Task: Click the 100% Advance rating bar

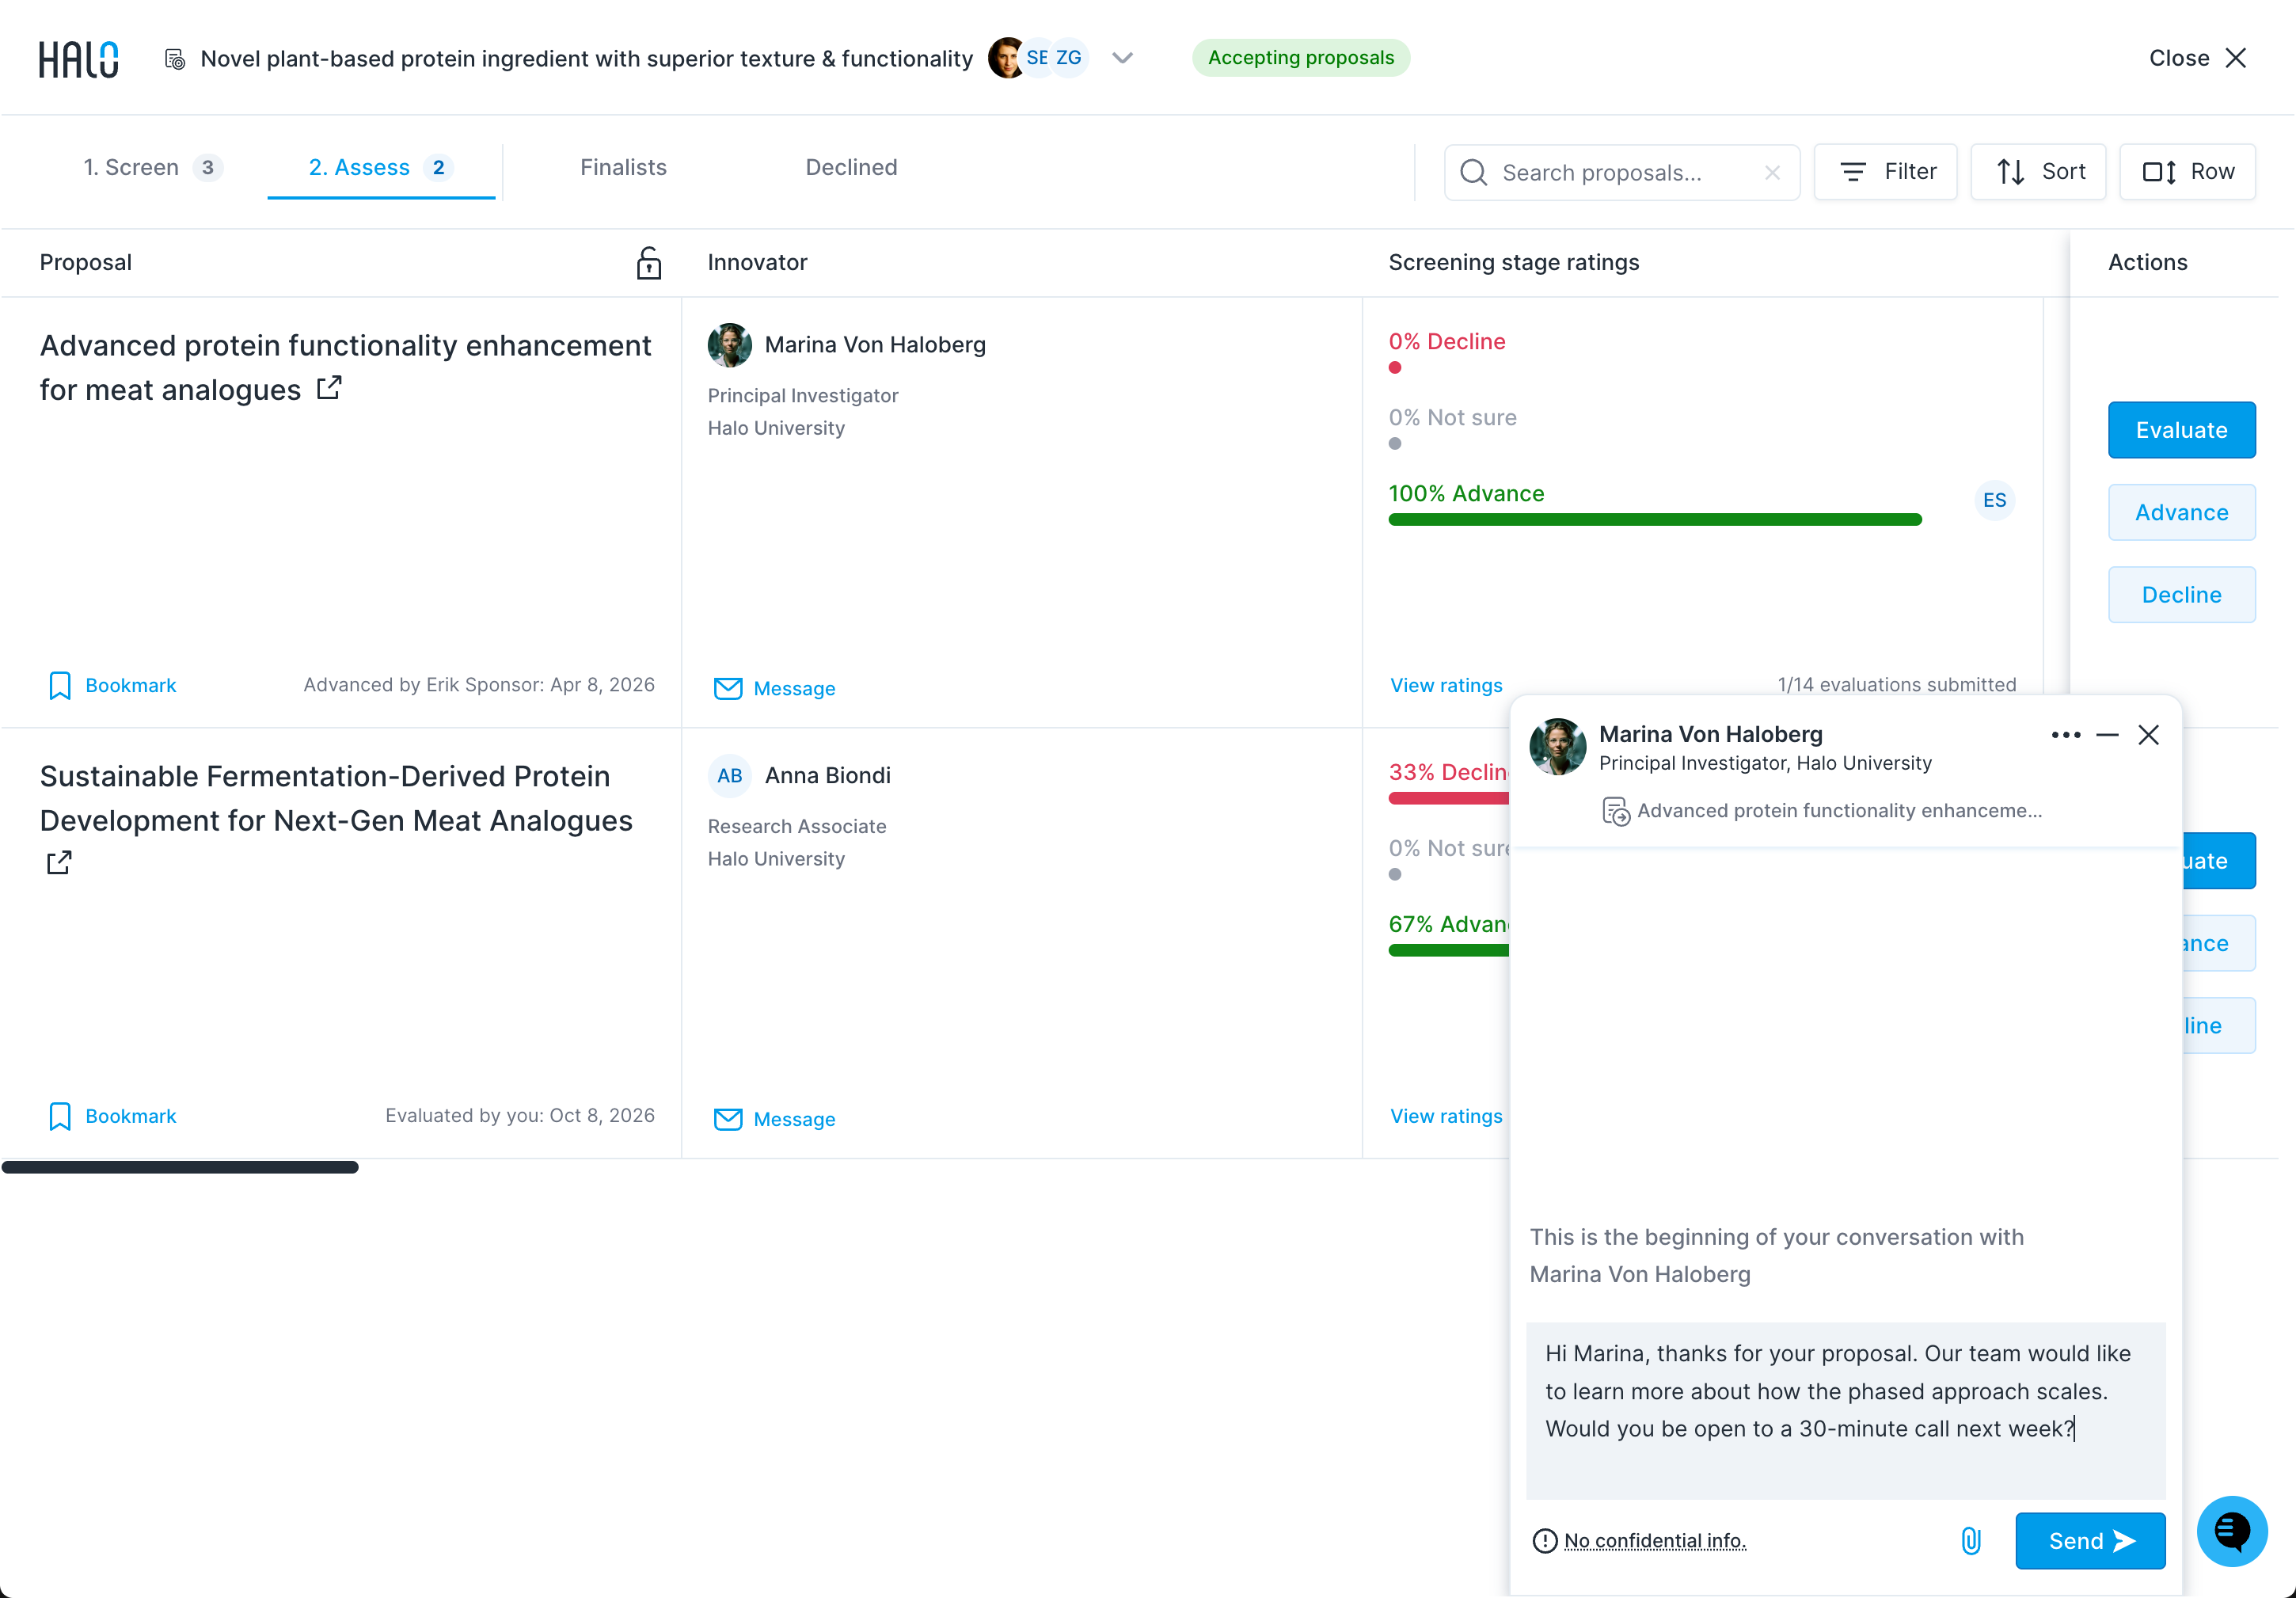Action: [x=1655, y=519]
